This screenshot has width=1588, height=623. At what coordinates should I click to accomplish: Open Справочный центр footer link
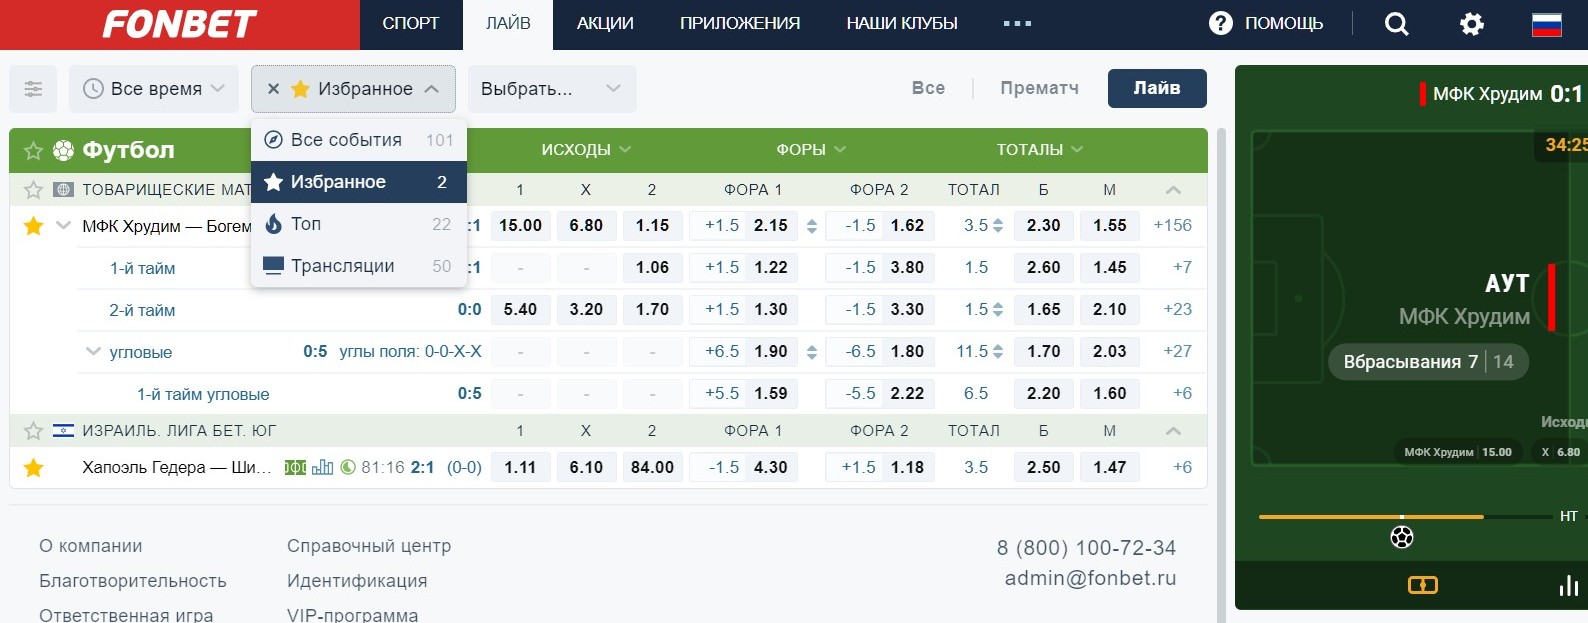[x=369, y=546]
